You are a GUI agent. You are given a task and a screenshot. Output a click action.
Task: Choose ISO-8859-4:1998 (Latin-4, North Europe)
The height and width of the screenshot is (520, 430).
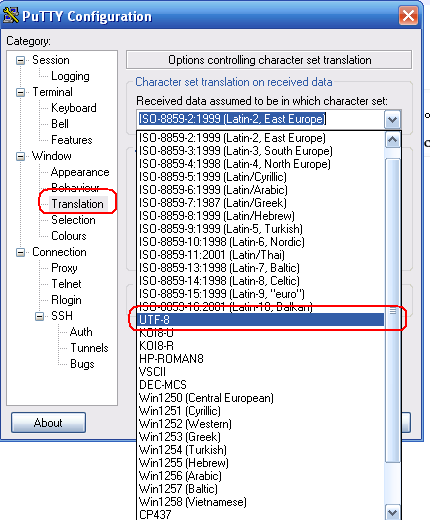[x=261, y=164]
